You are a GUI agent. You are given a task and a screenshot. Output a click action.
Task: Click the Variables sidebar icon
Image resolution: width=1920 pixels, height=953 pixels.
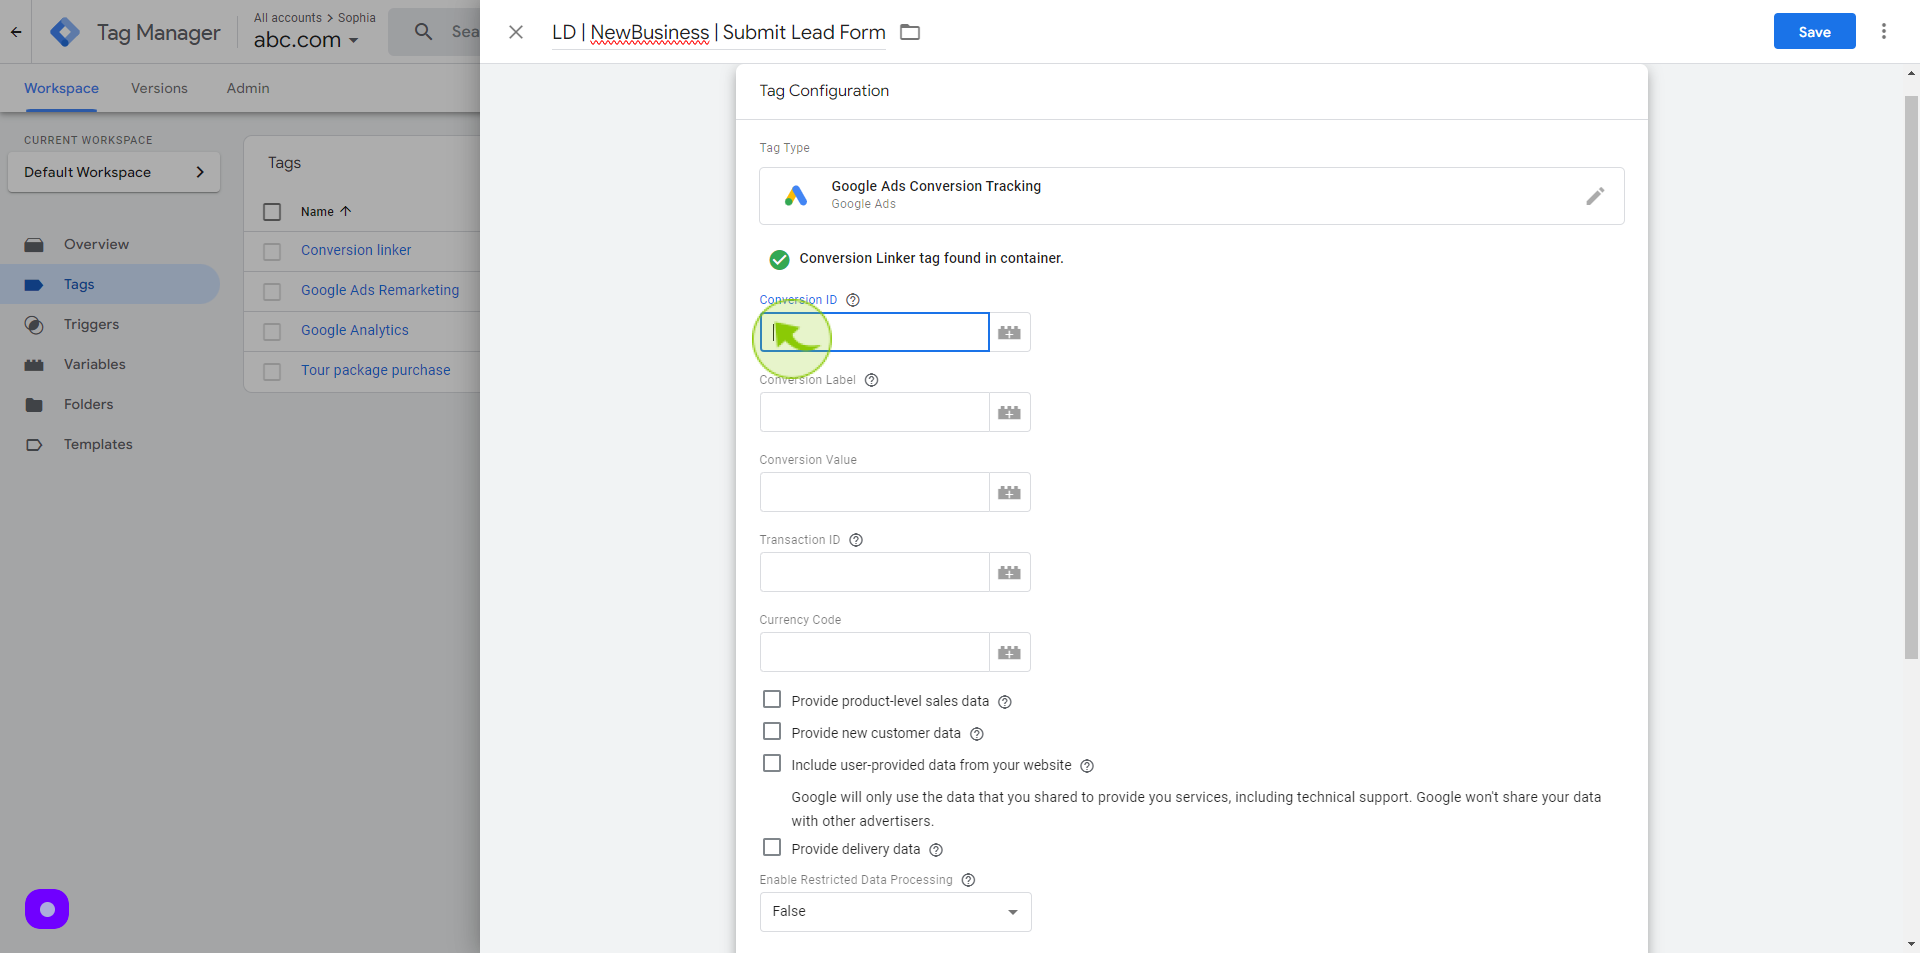click(x=34, y=365)
